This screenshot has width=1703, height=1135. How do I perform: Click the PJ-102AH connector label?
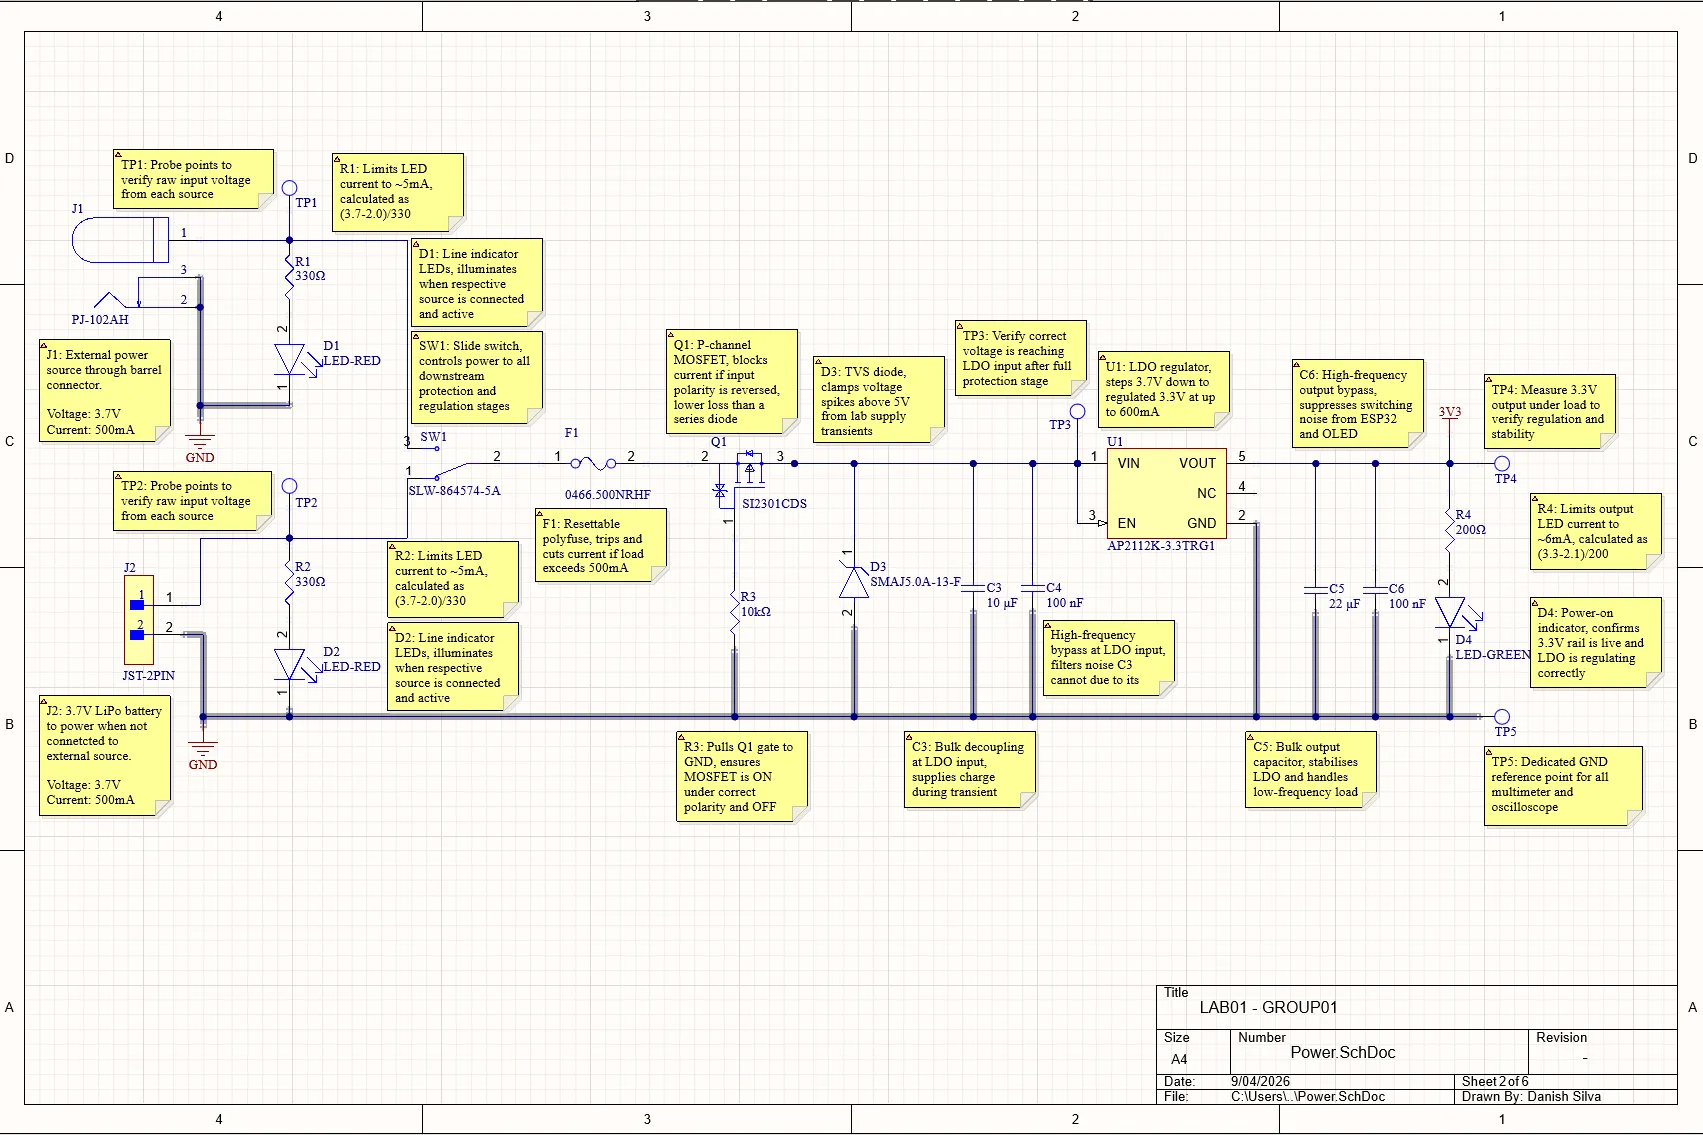pos(100,320)
